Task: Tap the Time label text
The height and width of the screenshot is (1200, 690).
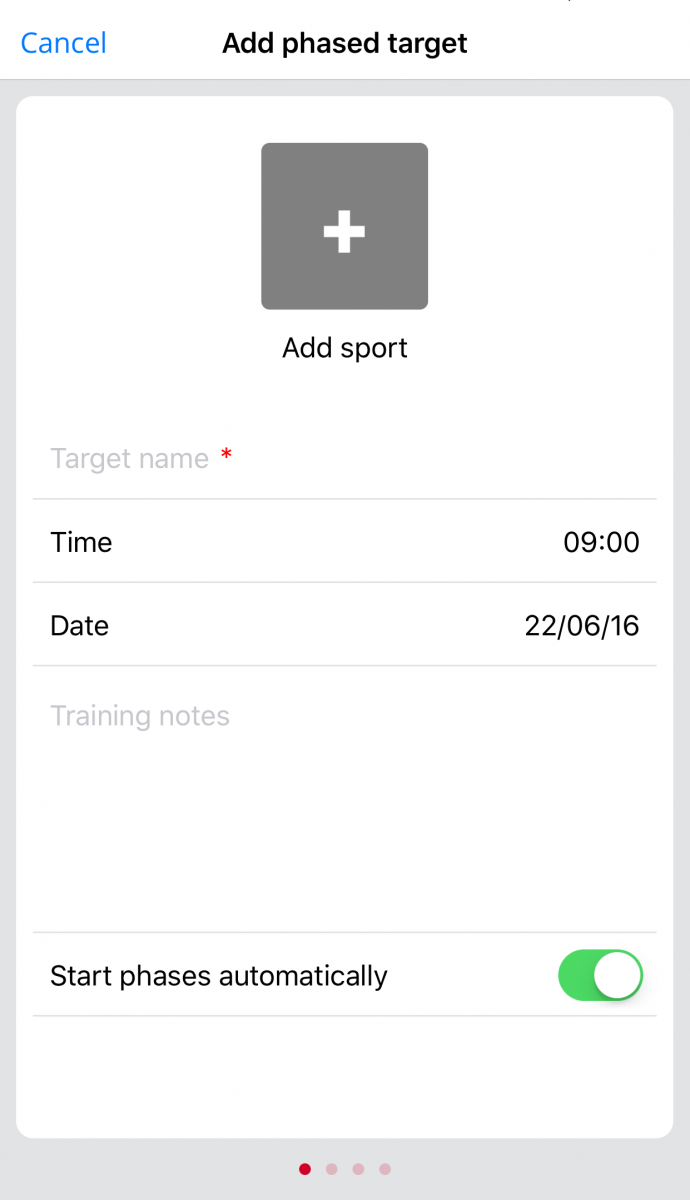Action: [81, 542]
